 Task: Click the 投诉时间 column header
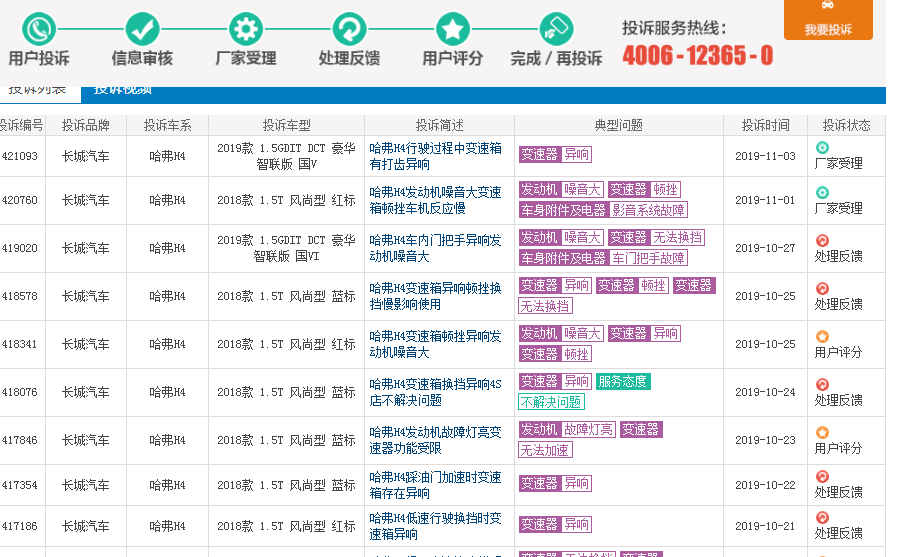pyautogui.click(x=765, y=125)
